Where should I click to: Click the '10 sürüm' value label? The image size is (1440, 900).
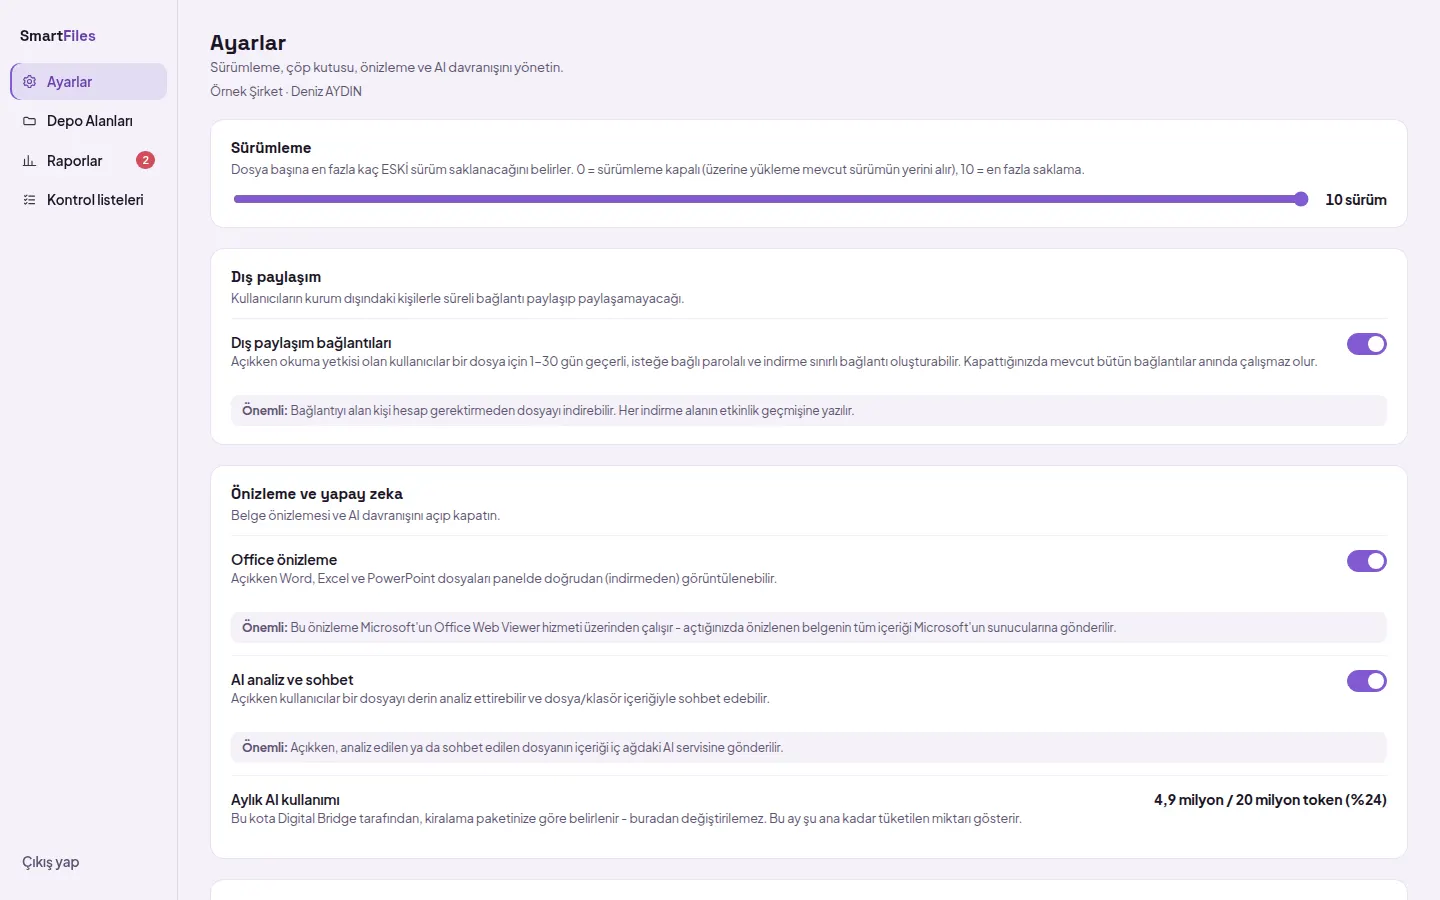click(1356, 200)
